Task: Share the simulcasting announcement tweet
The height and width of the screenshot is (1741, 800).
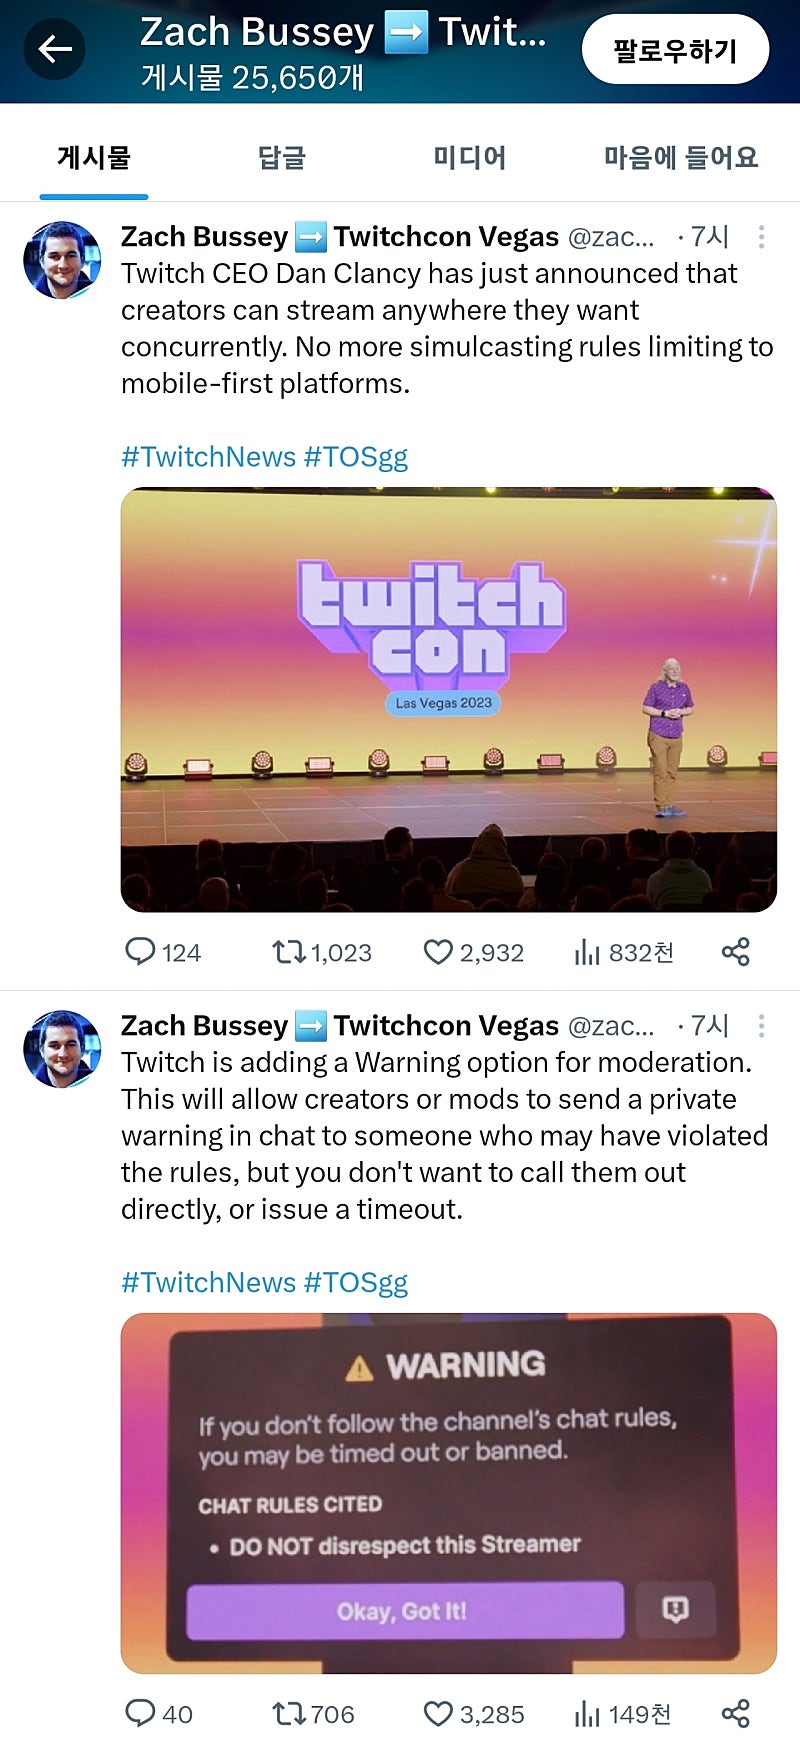Action: click(735, 951)
